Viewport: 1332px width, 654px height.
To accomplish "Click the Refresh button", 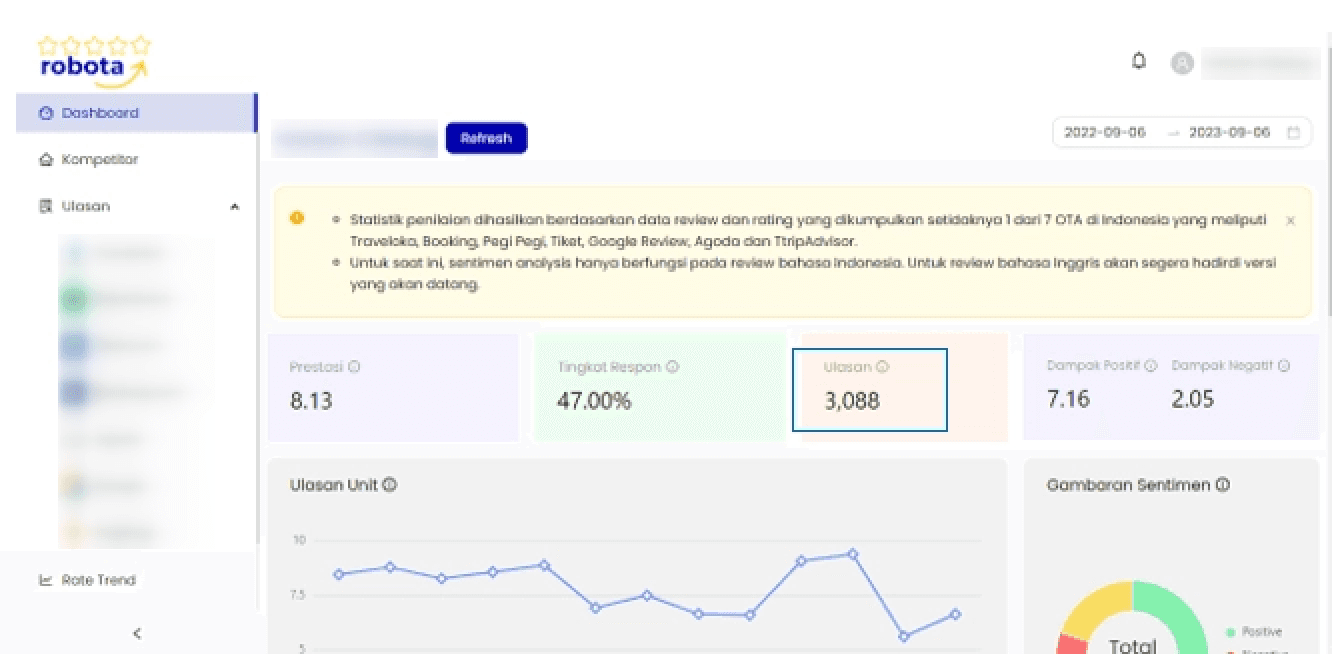I will click(486, 138).
